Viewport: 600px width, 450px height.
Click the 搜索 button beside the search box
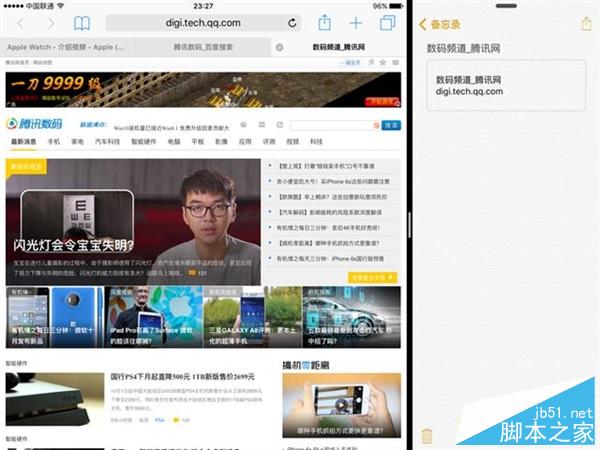(391, 125)
